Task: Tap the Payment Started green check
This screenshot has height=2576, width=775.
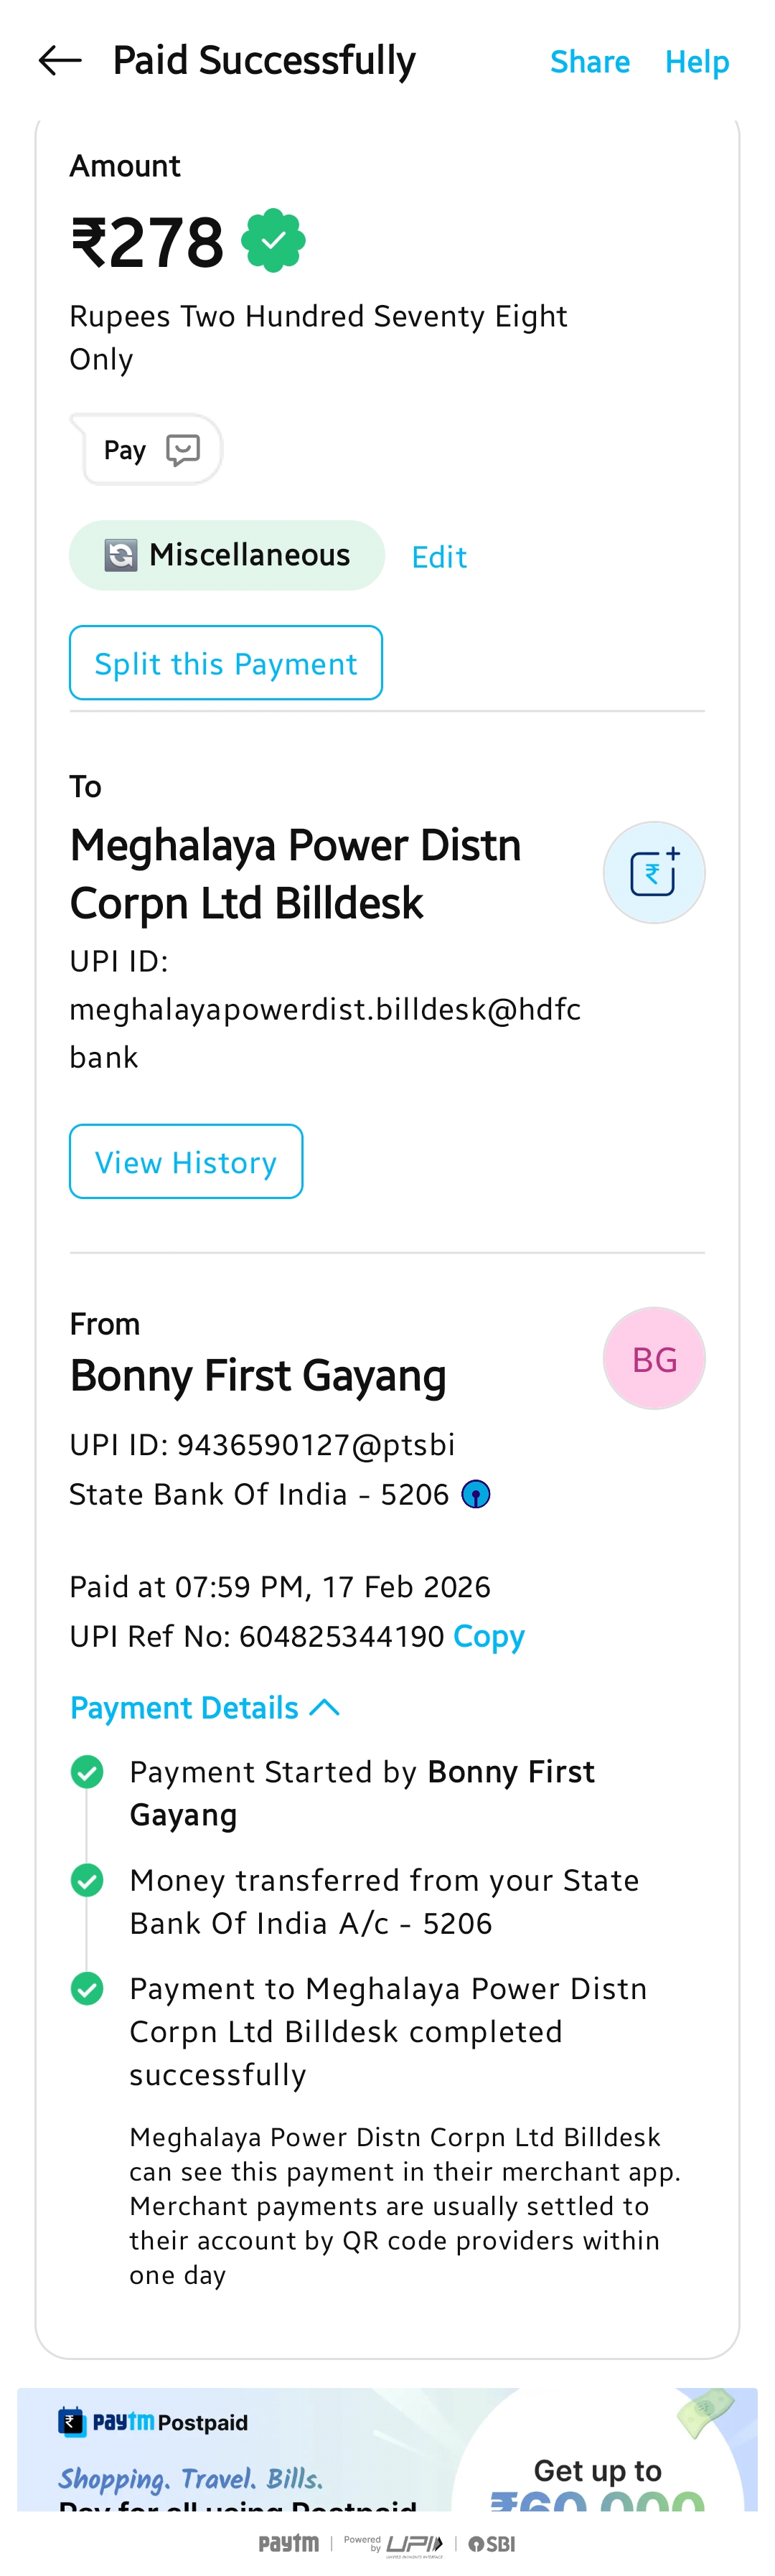Action: (x=87, y=1772)
